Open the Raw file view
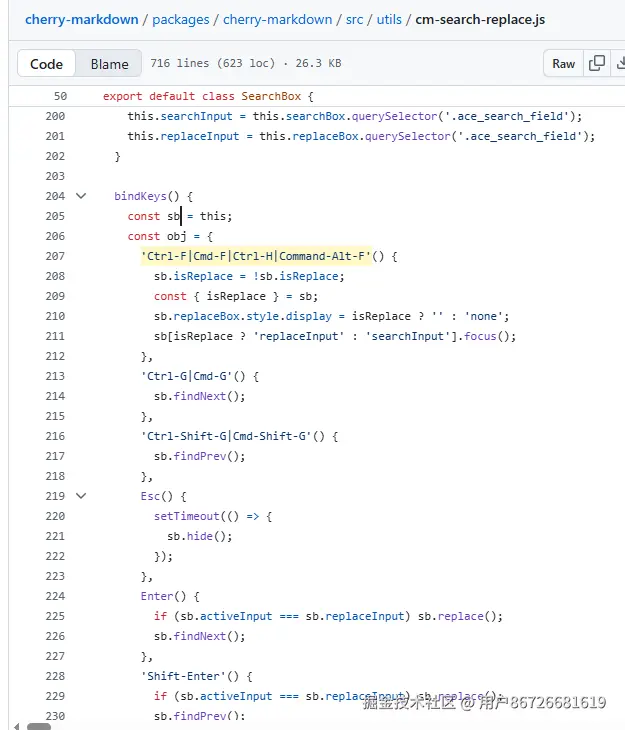Viewport: 625px width, 730px height. point(563,63)
